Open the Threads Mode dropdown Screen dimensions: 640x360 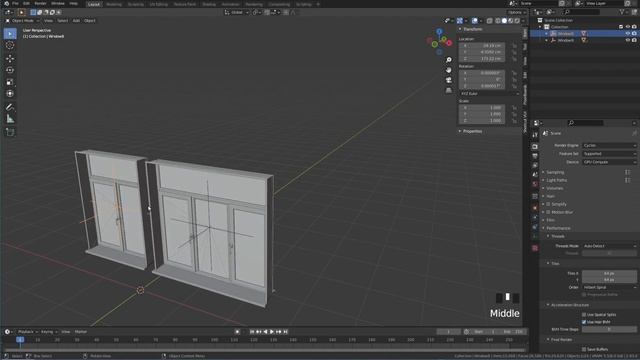coord(609,246)
